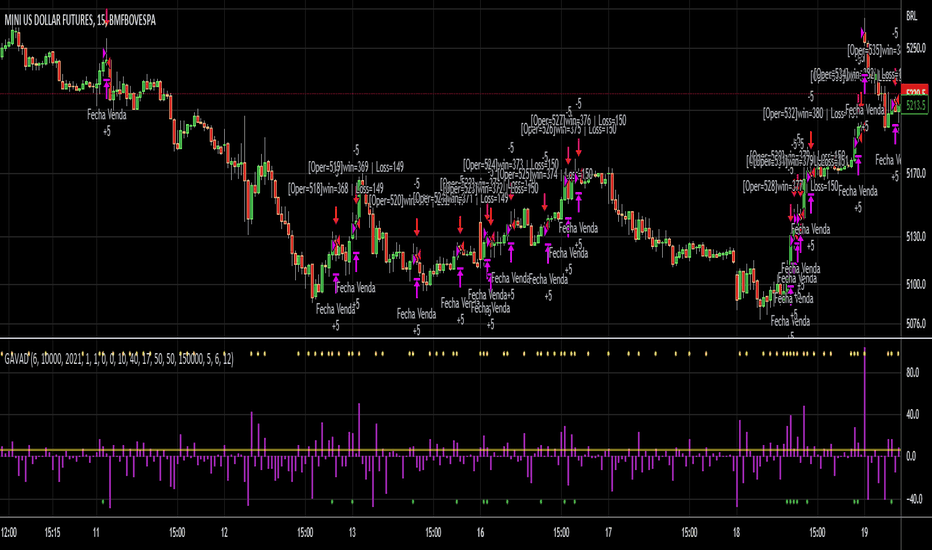The width and height of the screenshot is (932, 550).
Task: Click the 5170.0 price axis label
Action: 916,174
